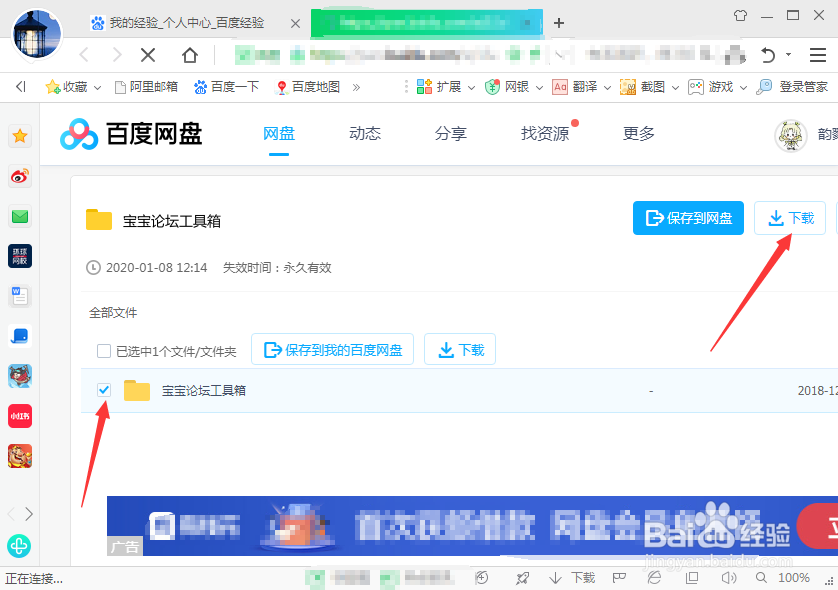Click 保存到我的百度网盘 button
Screen dimensions: 838x590
point(332,350)
